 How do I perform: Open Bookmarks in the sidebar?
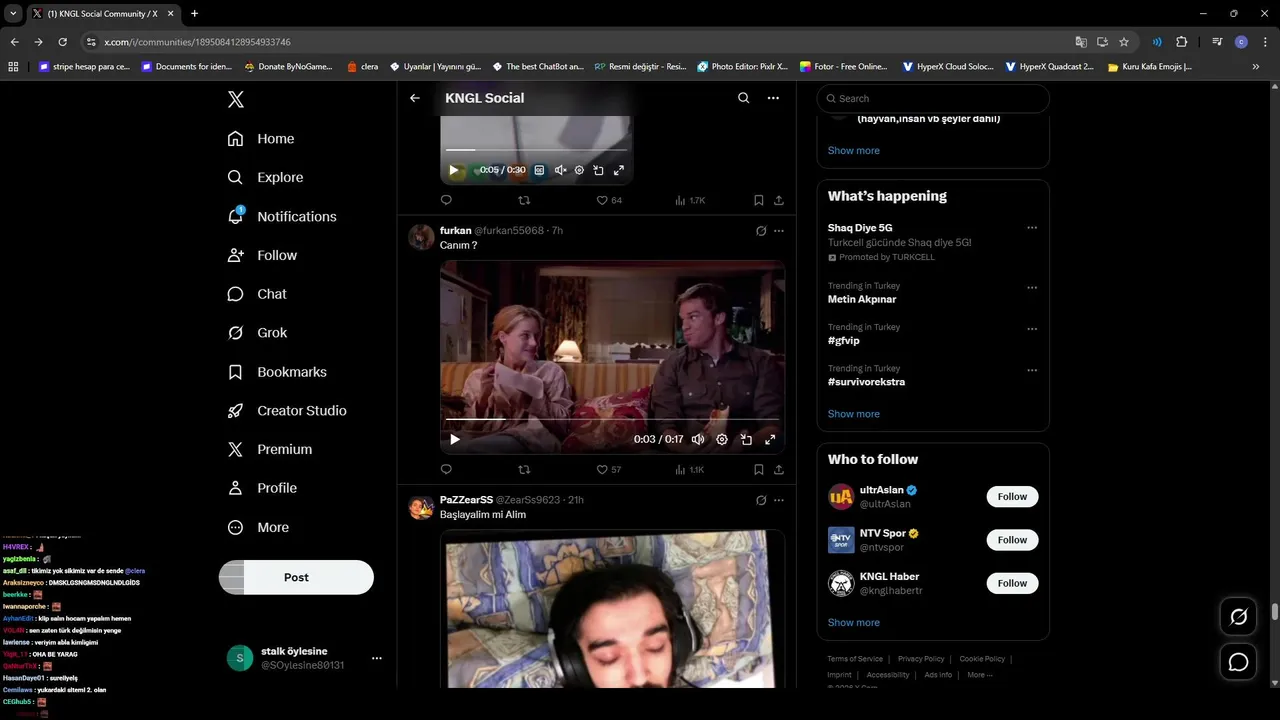(277, 372)
